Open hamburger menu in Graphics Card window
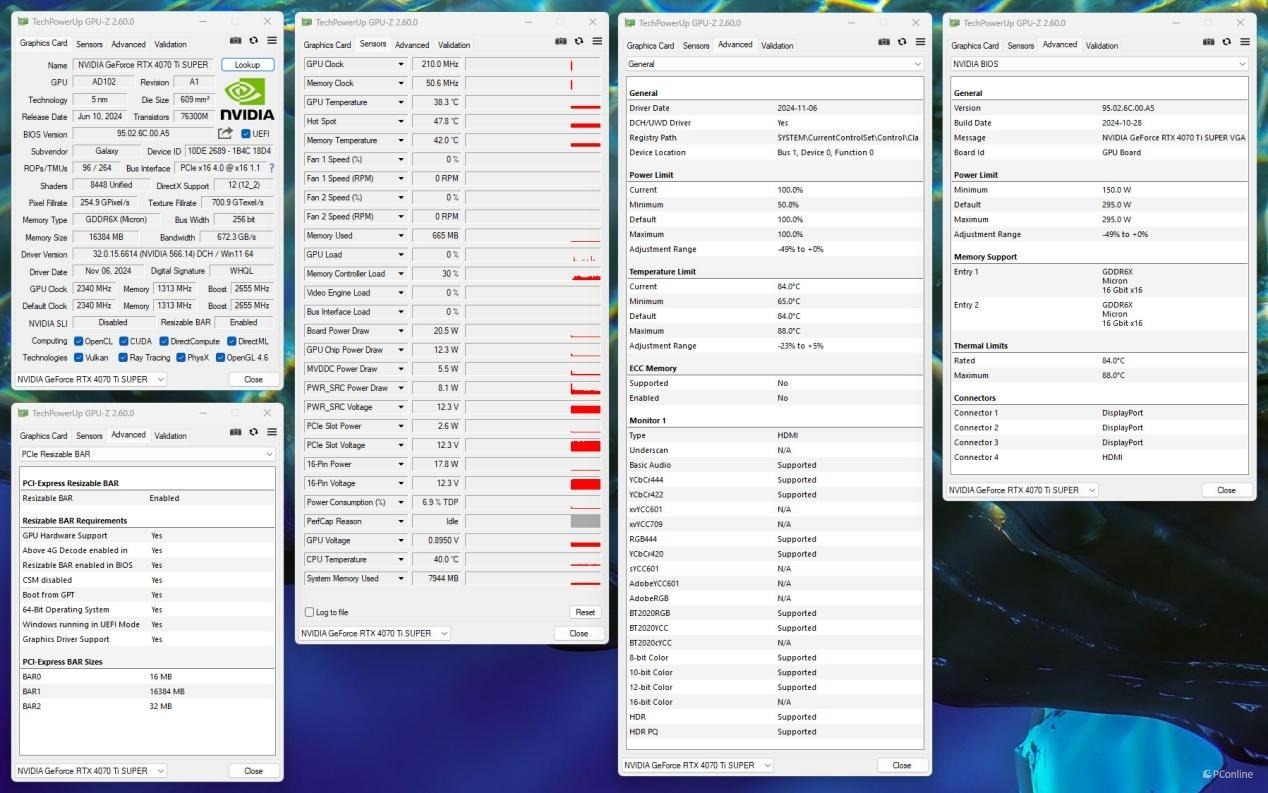Screen dimensions: 1268x793 click(271, 41)
